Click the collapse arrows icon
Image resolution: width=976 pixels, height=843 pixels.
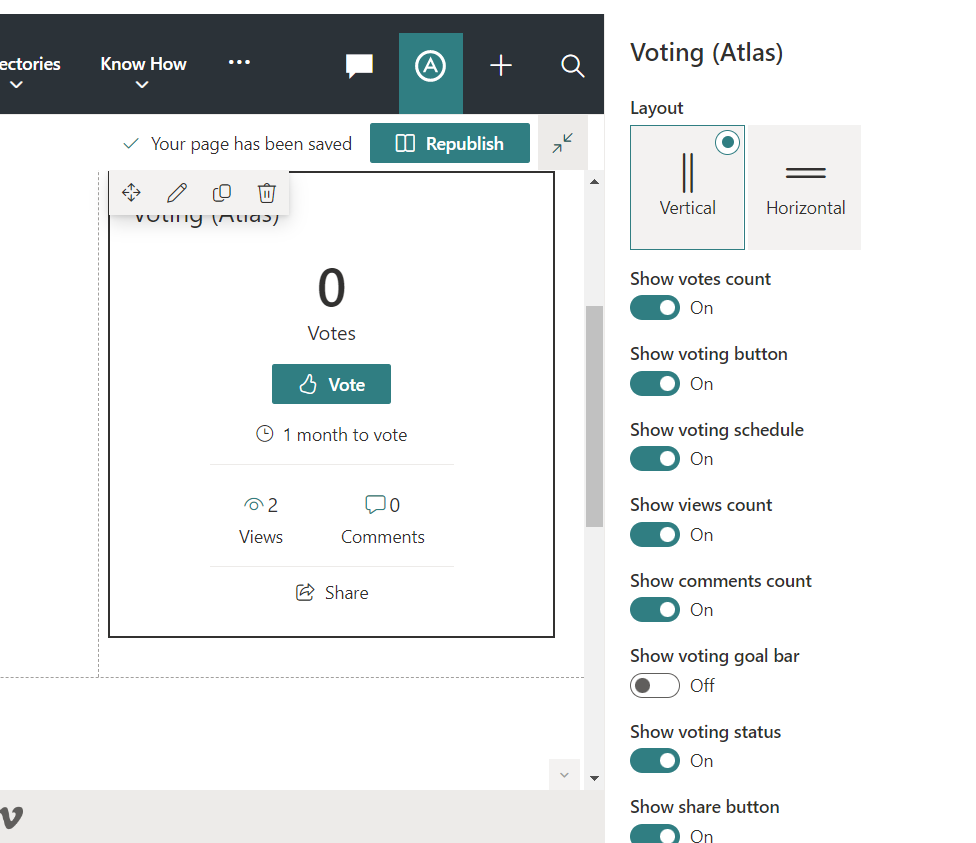pyautogui.click(x=562, y=143)
